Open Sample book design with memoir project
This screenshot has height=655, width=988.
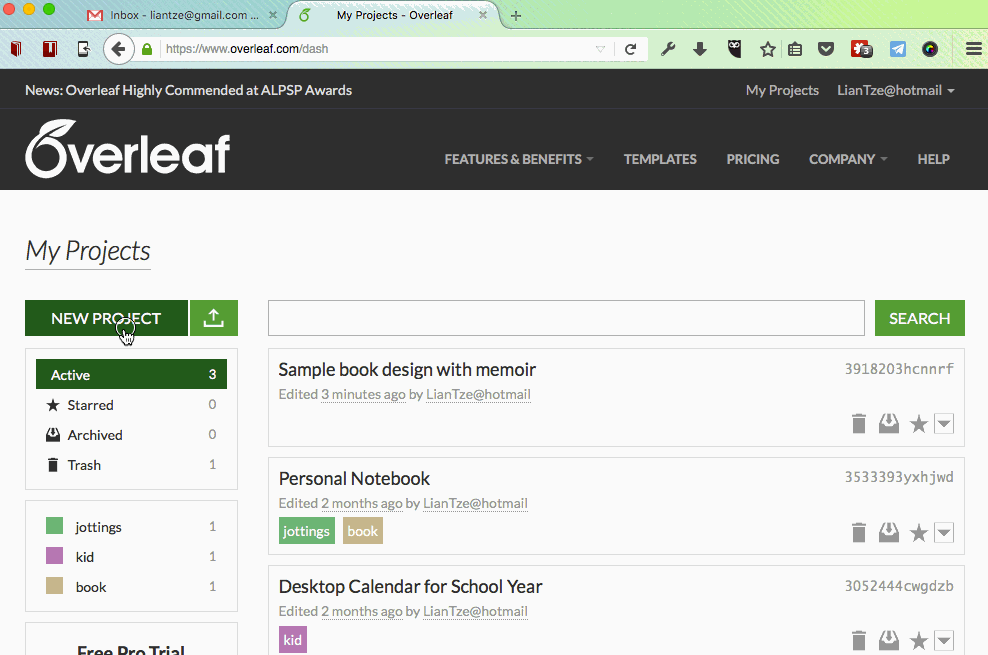(x=407, y=369)
